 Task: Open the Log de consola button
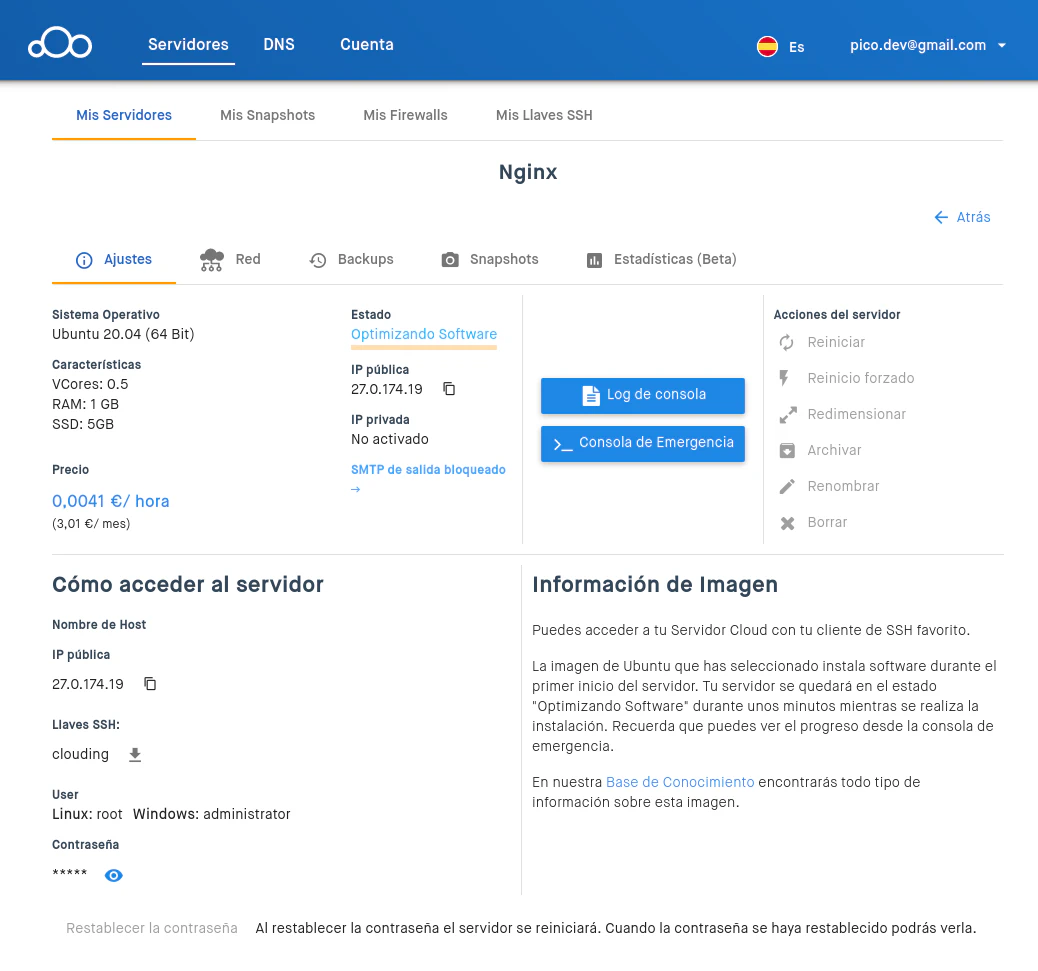click(643, 395)
